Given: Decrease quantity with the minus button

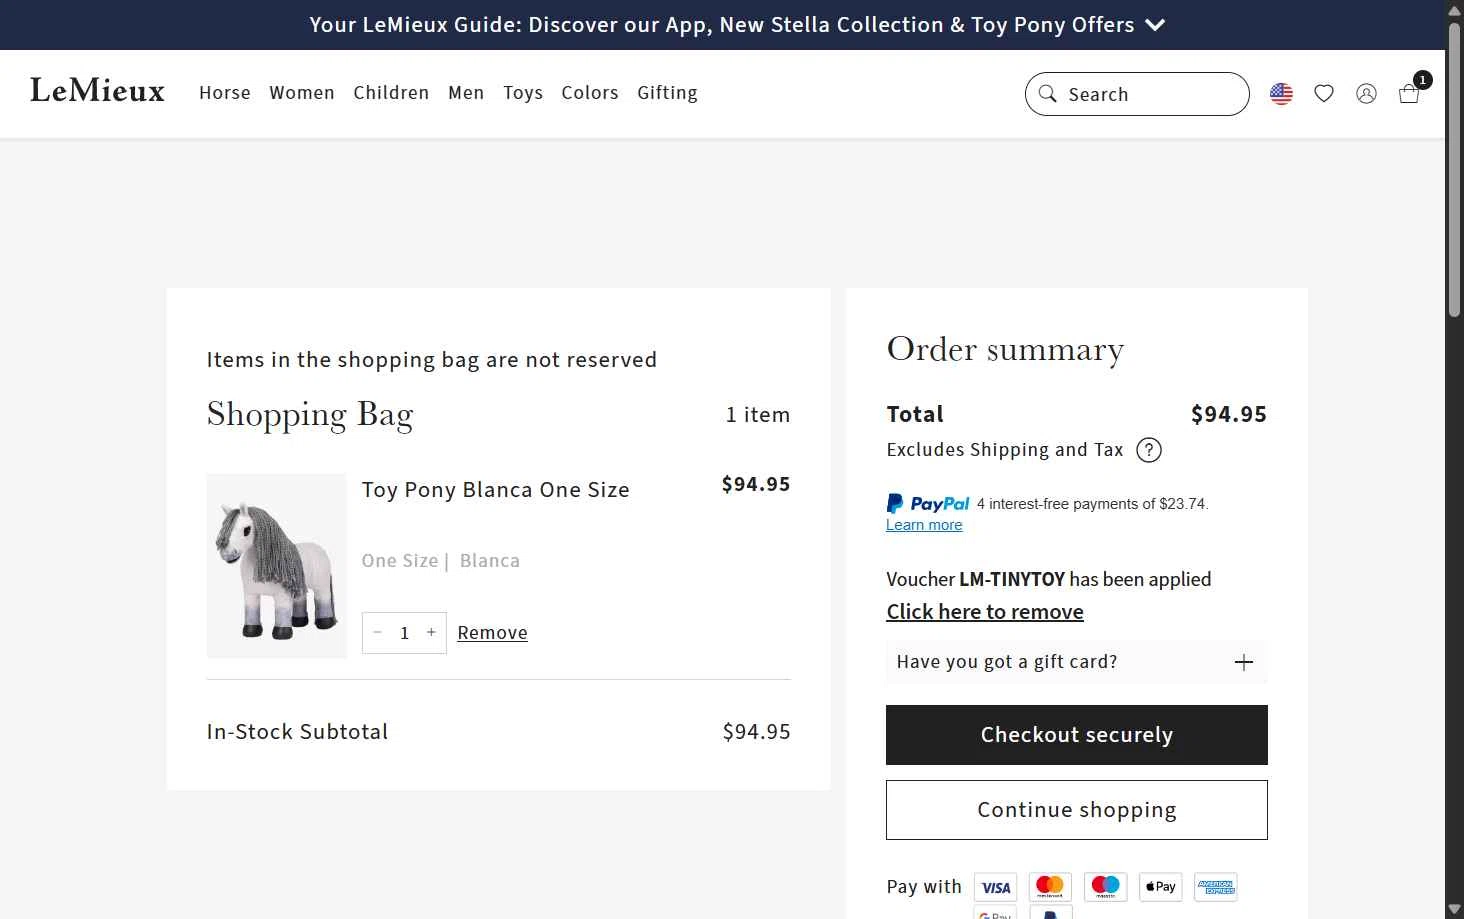Looking at the screenshot, I should [x=377, y=632].
